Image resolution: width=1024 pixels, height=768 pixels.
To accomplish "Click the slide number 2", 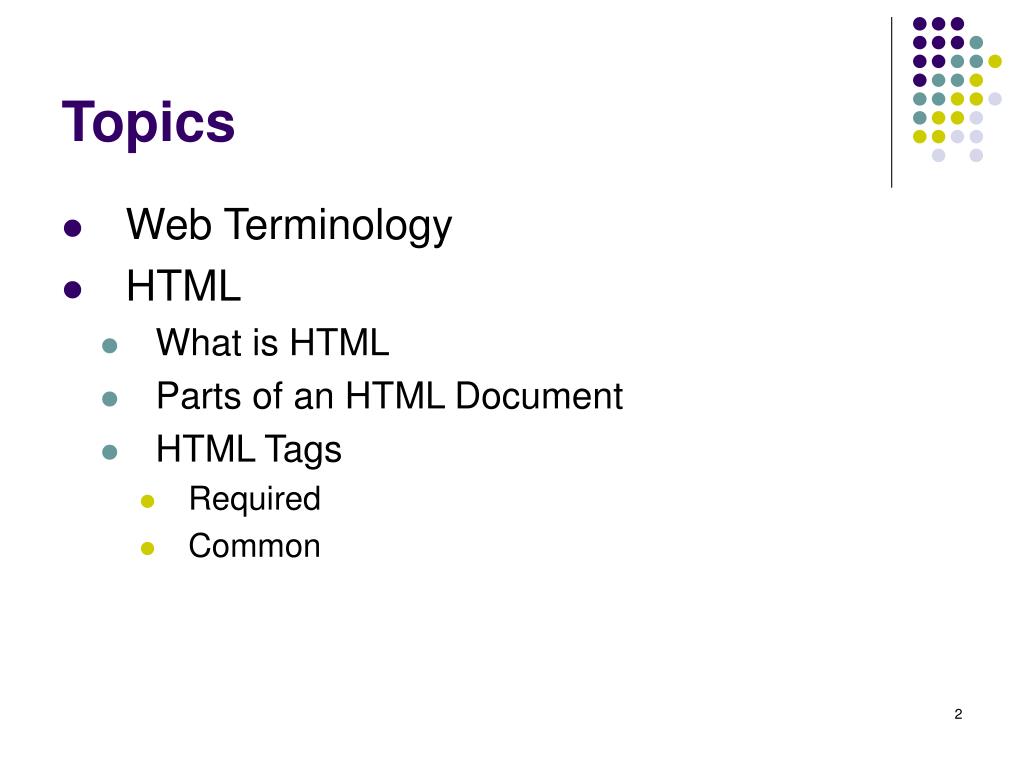I will 958,714.
